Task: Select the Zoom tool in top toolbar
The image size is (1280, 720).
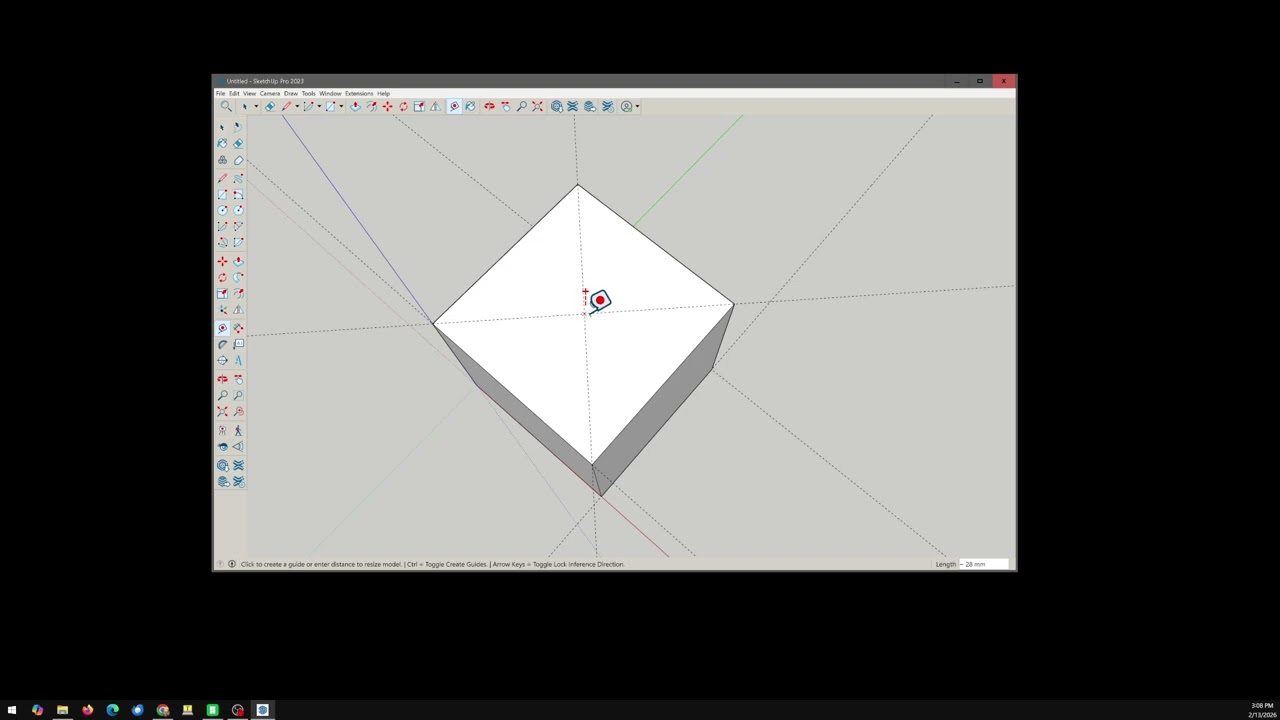Action: 521,106
